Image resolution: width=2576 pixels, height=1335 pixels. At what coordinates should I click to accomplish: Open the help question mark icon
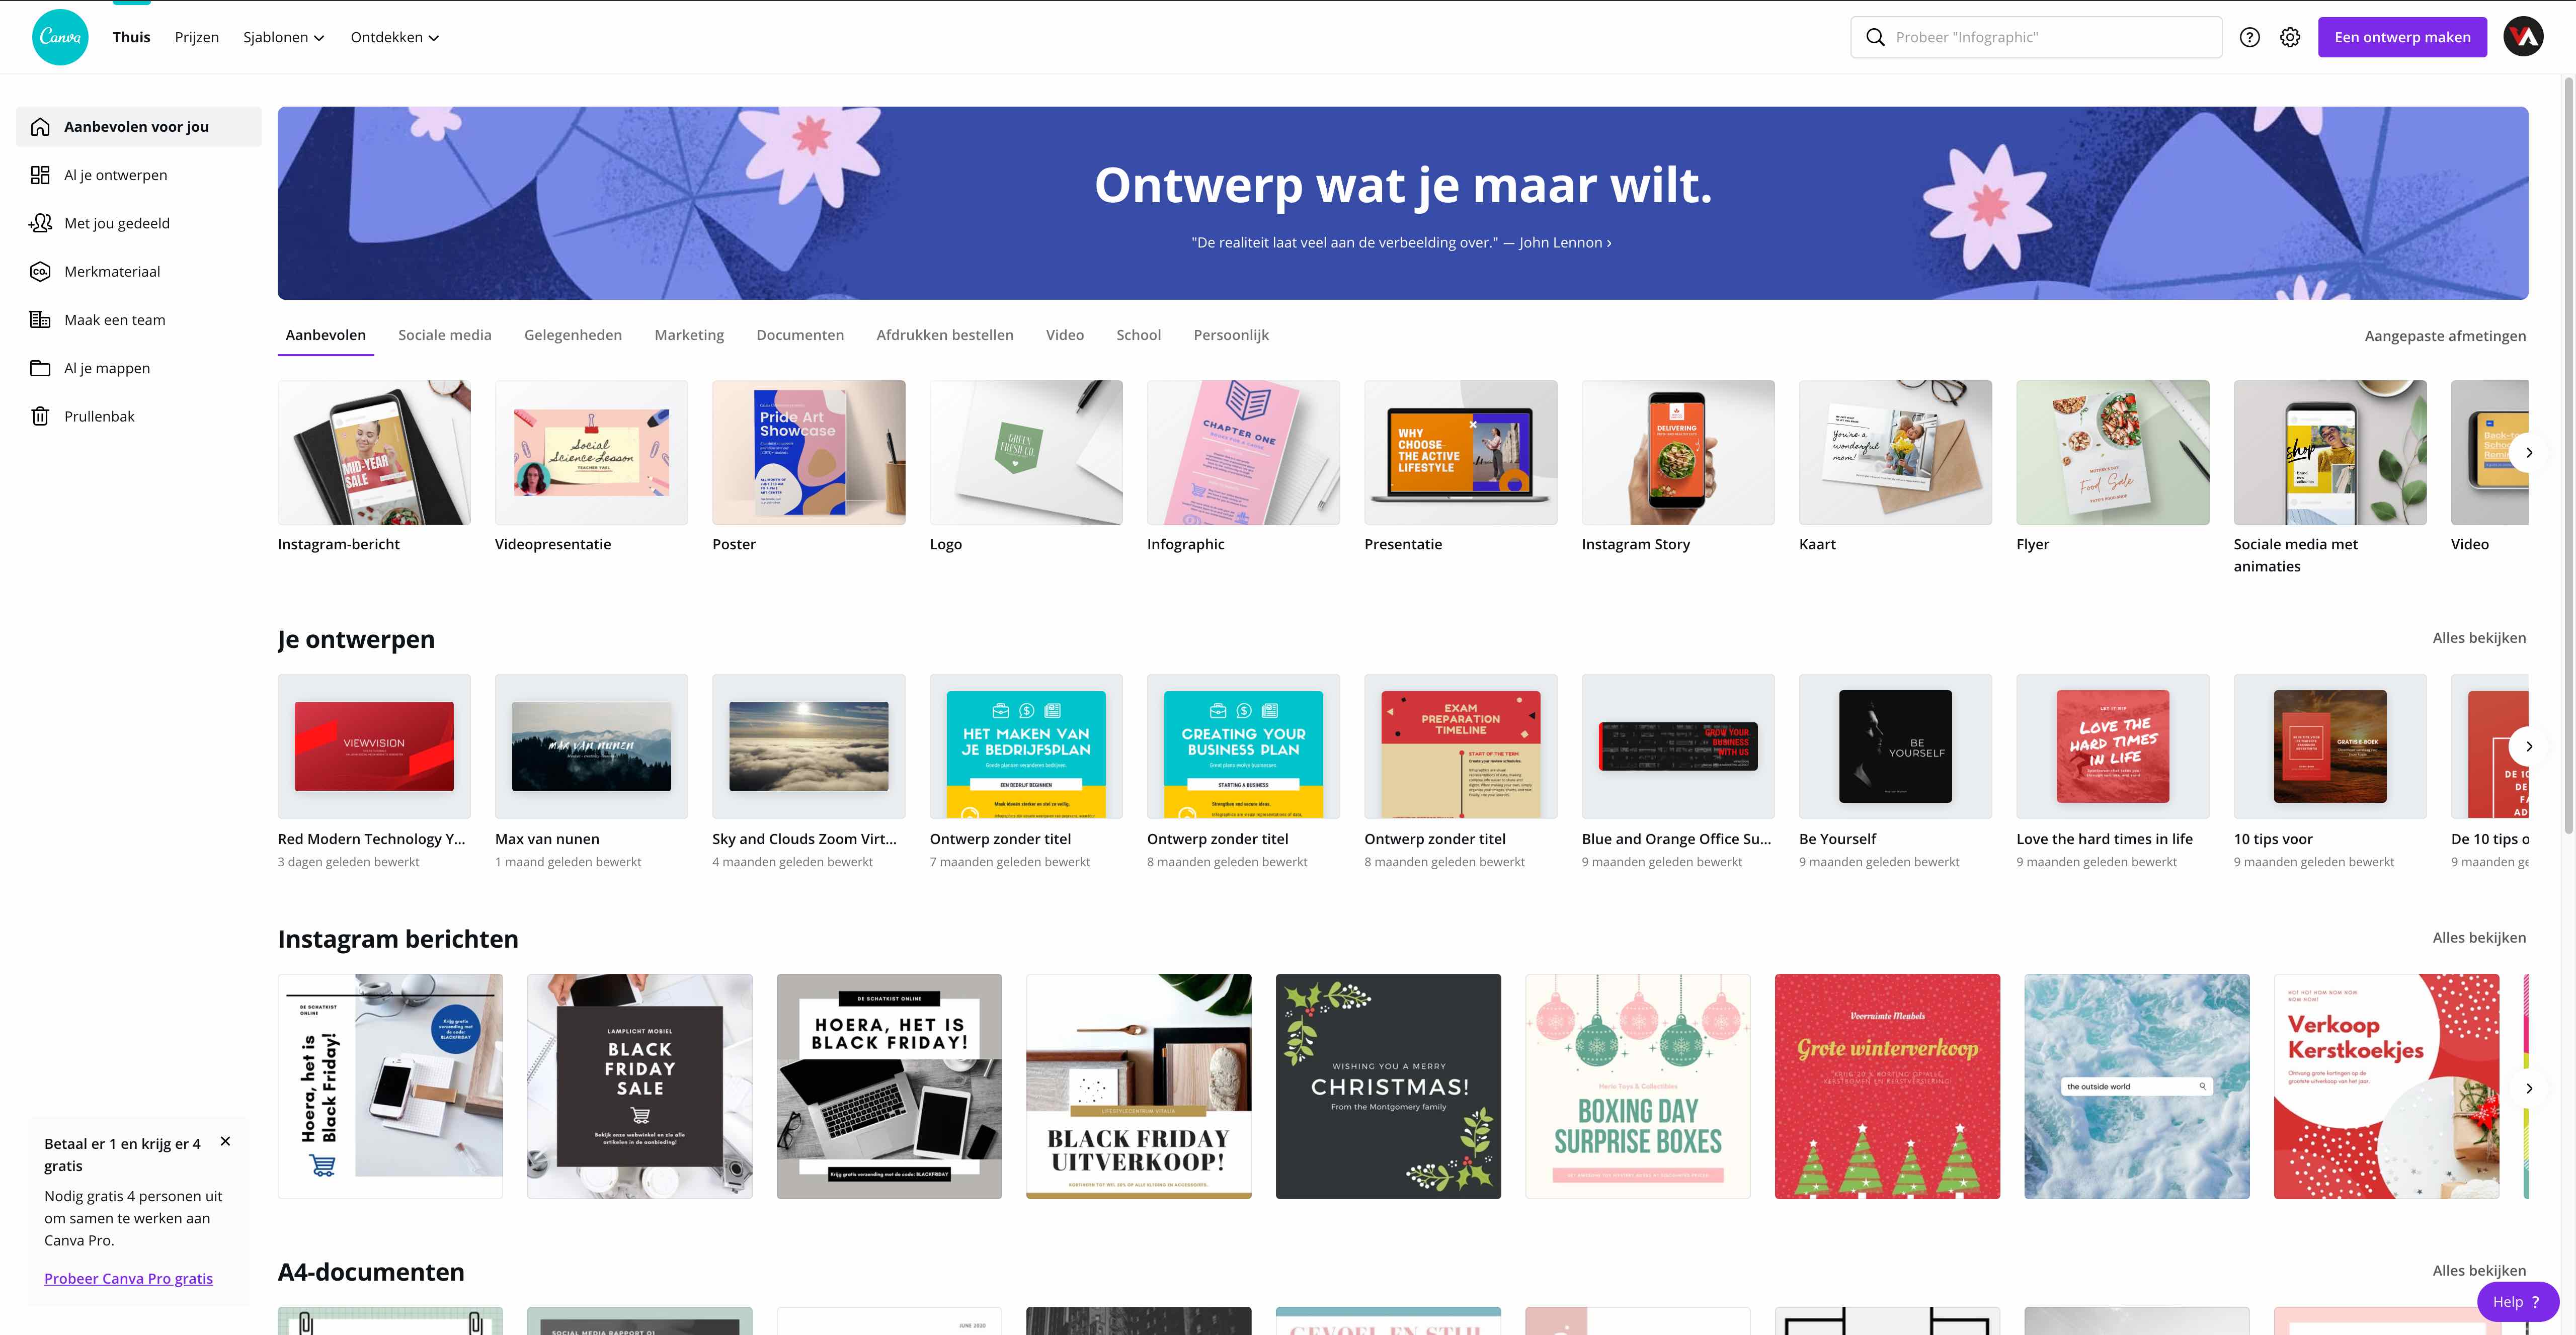coord(2249,37)
